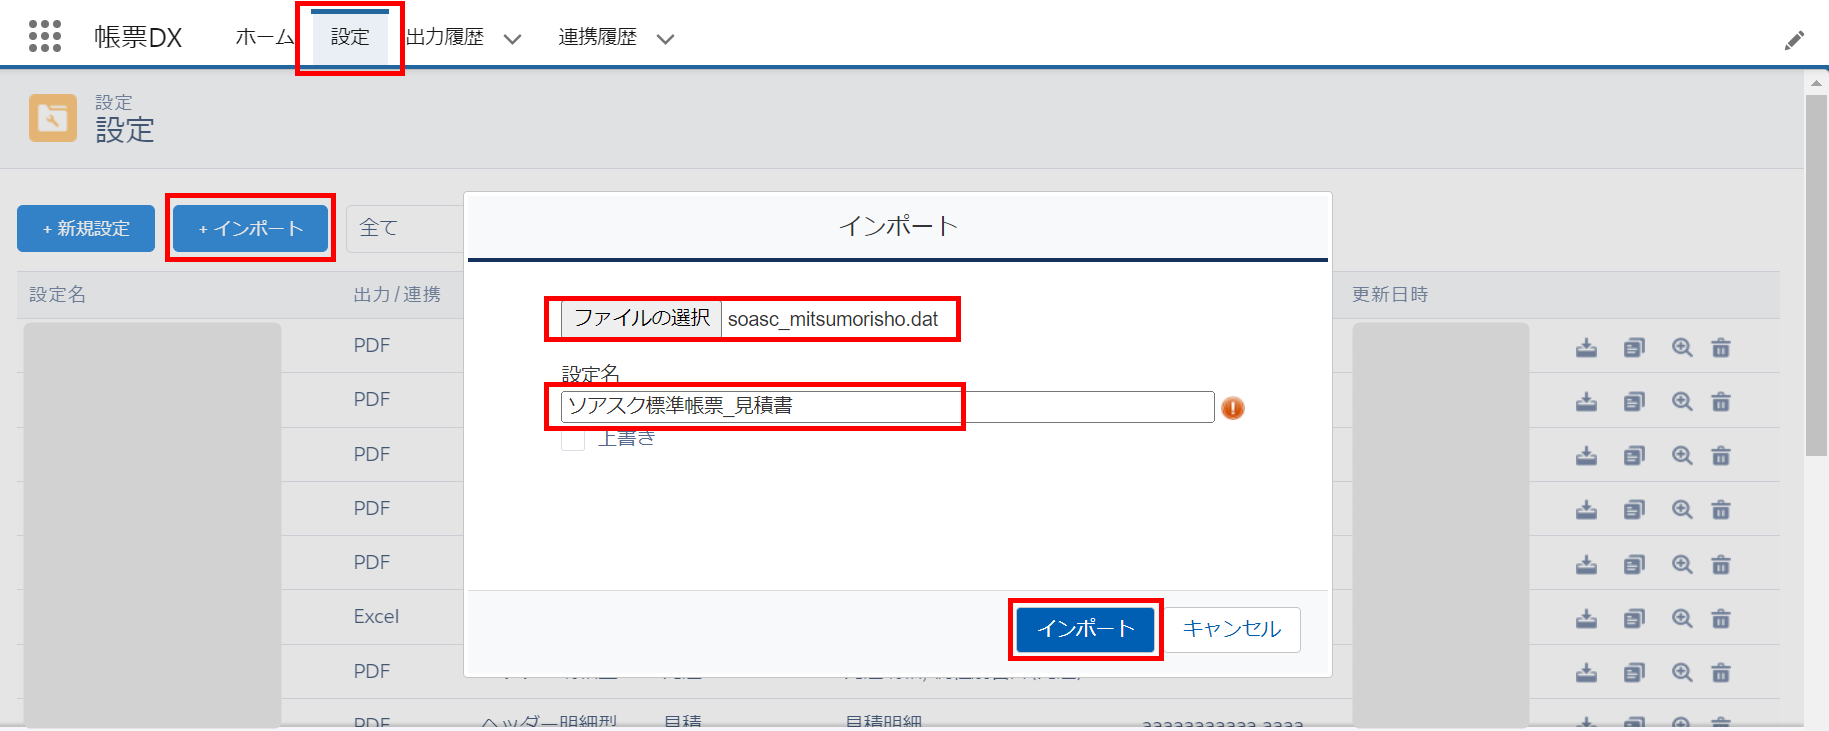Viewport: 1829px width, 731px height.
Task: Click the + 新規設定 button
Action: pyautogui.click(x=86, y=228)
